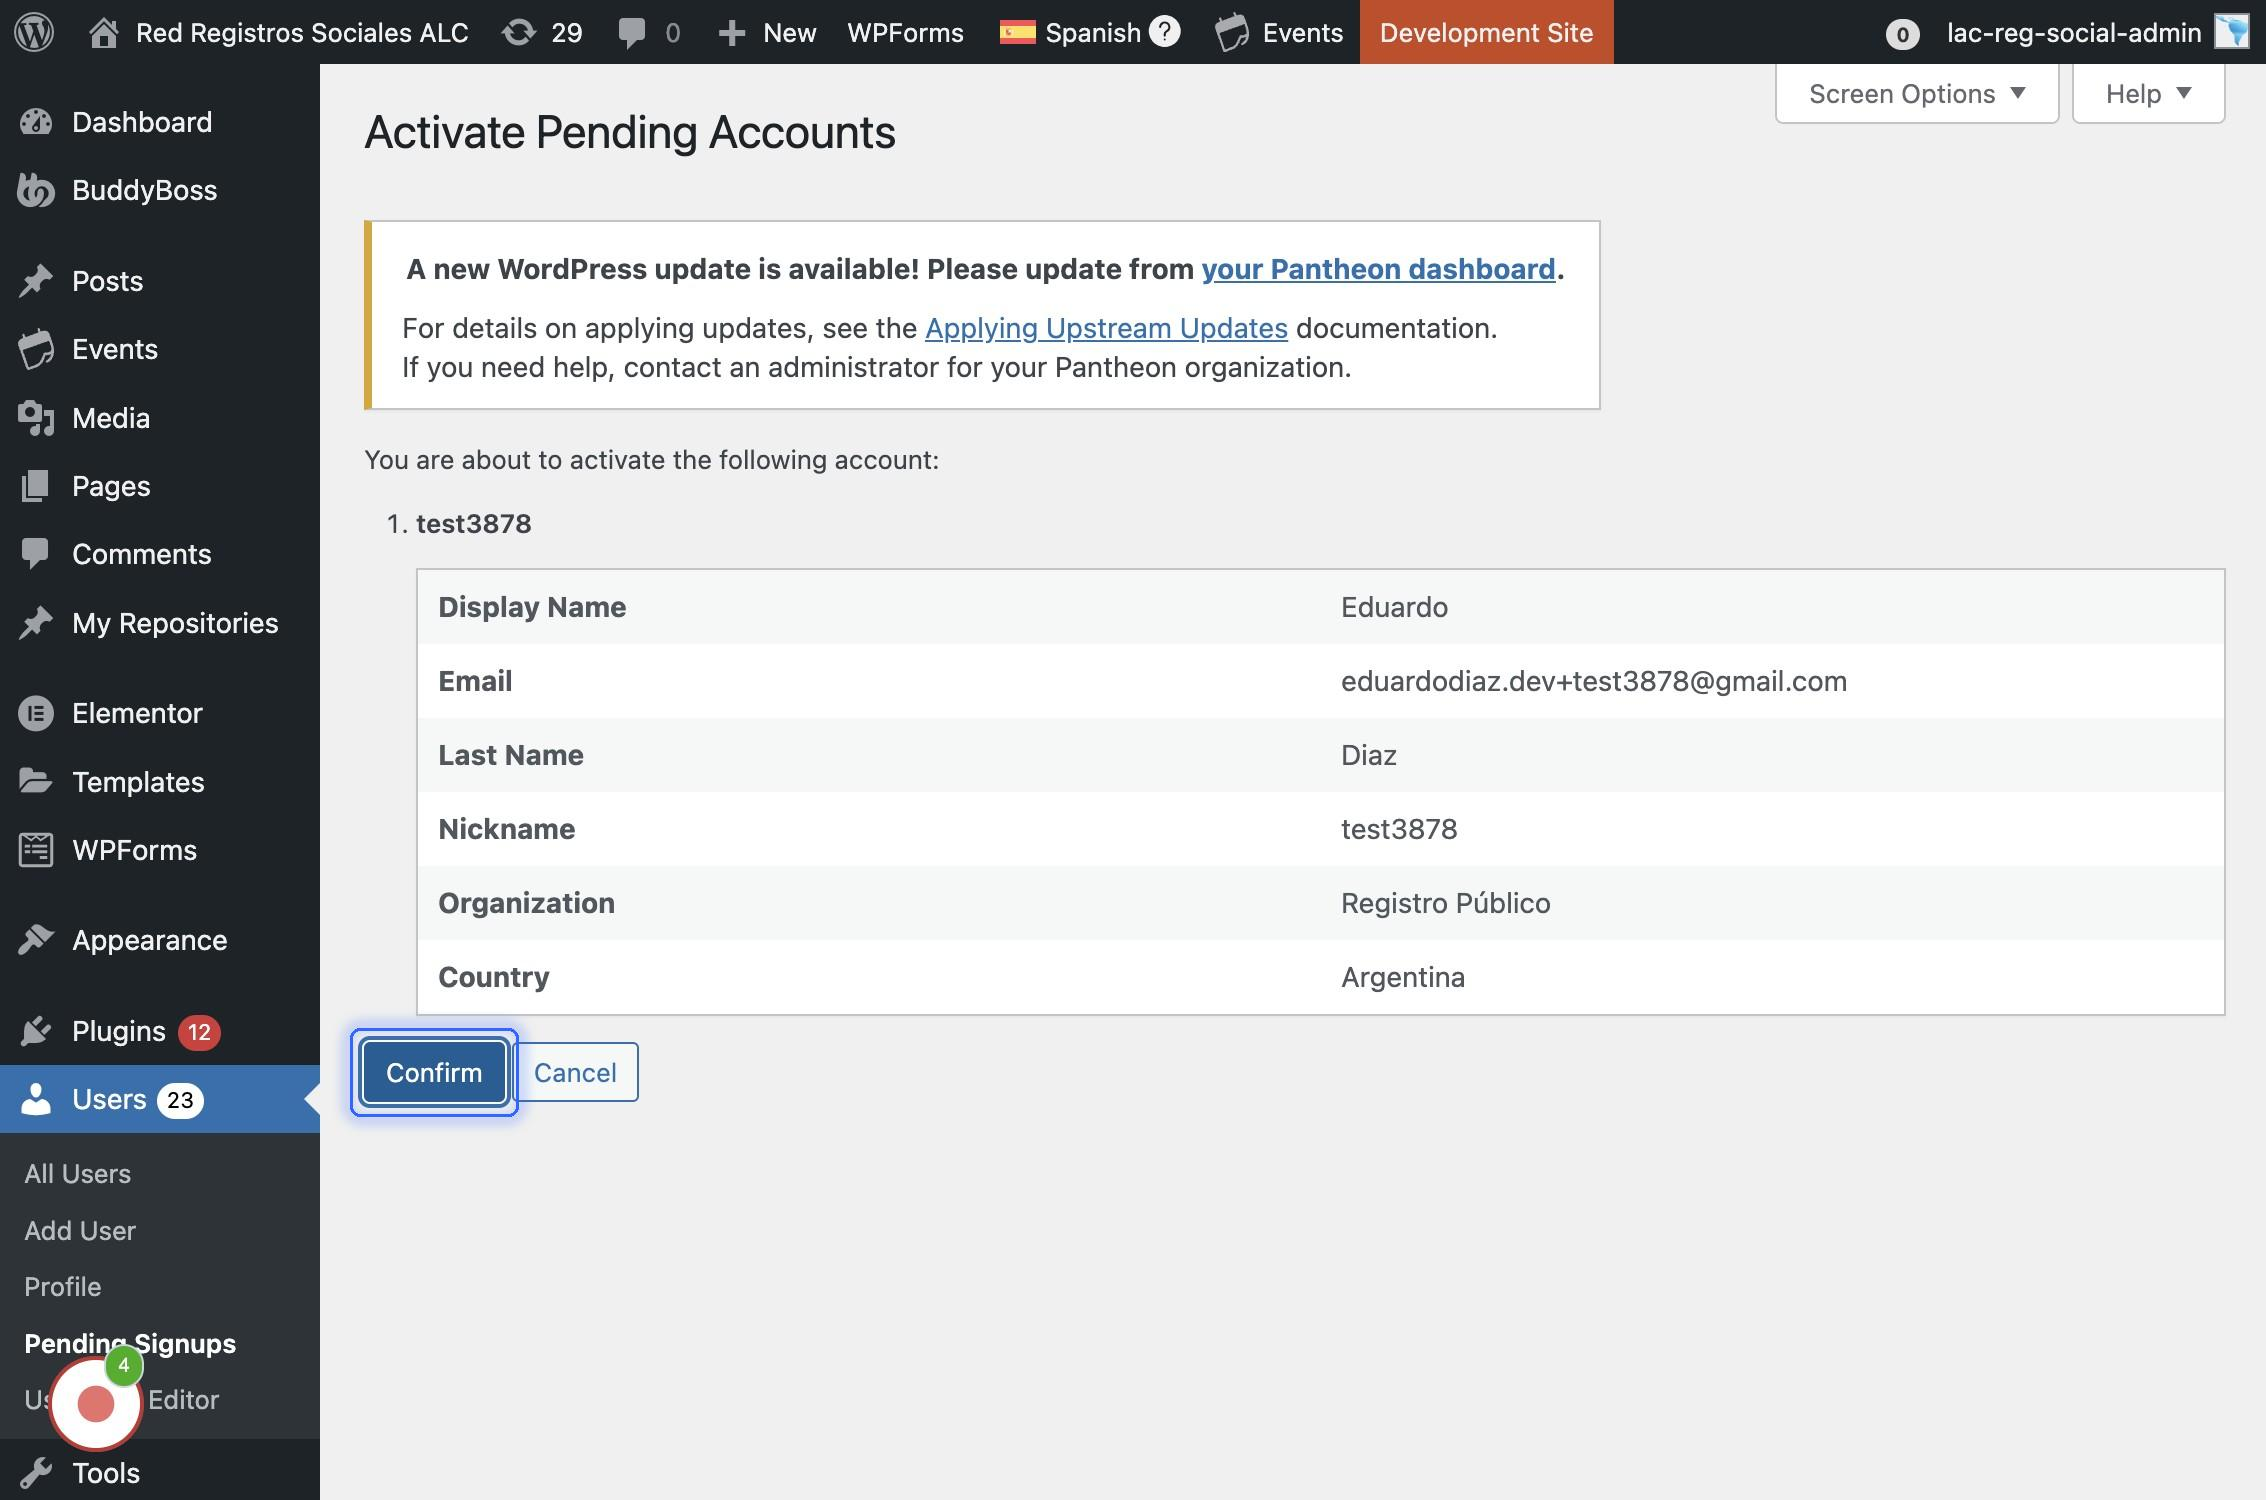Screen dimensions: 2266x1500
Task: Click the WordPress logo icon
Action: [34, 32]
